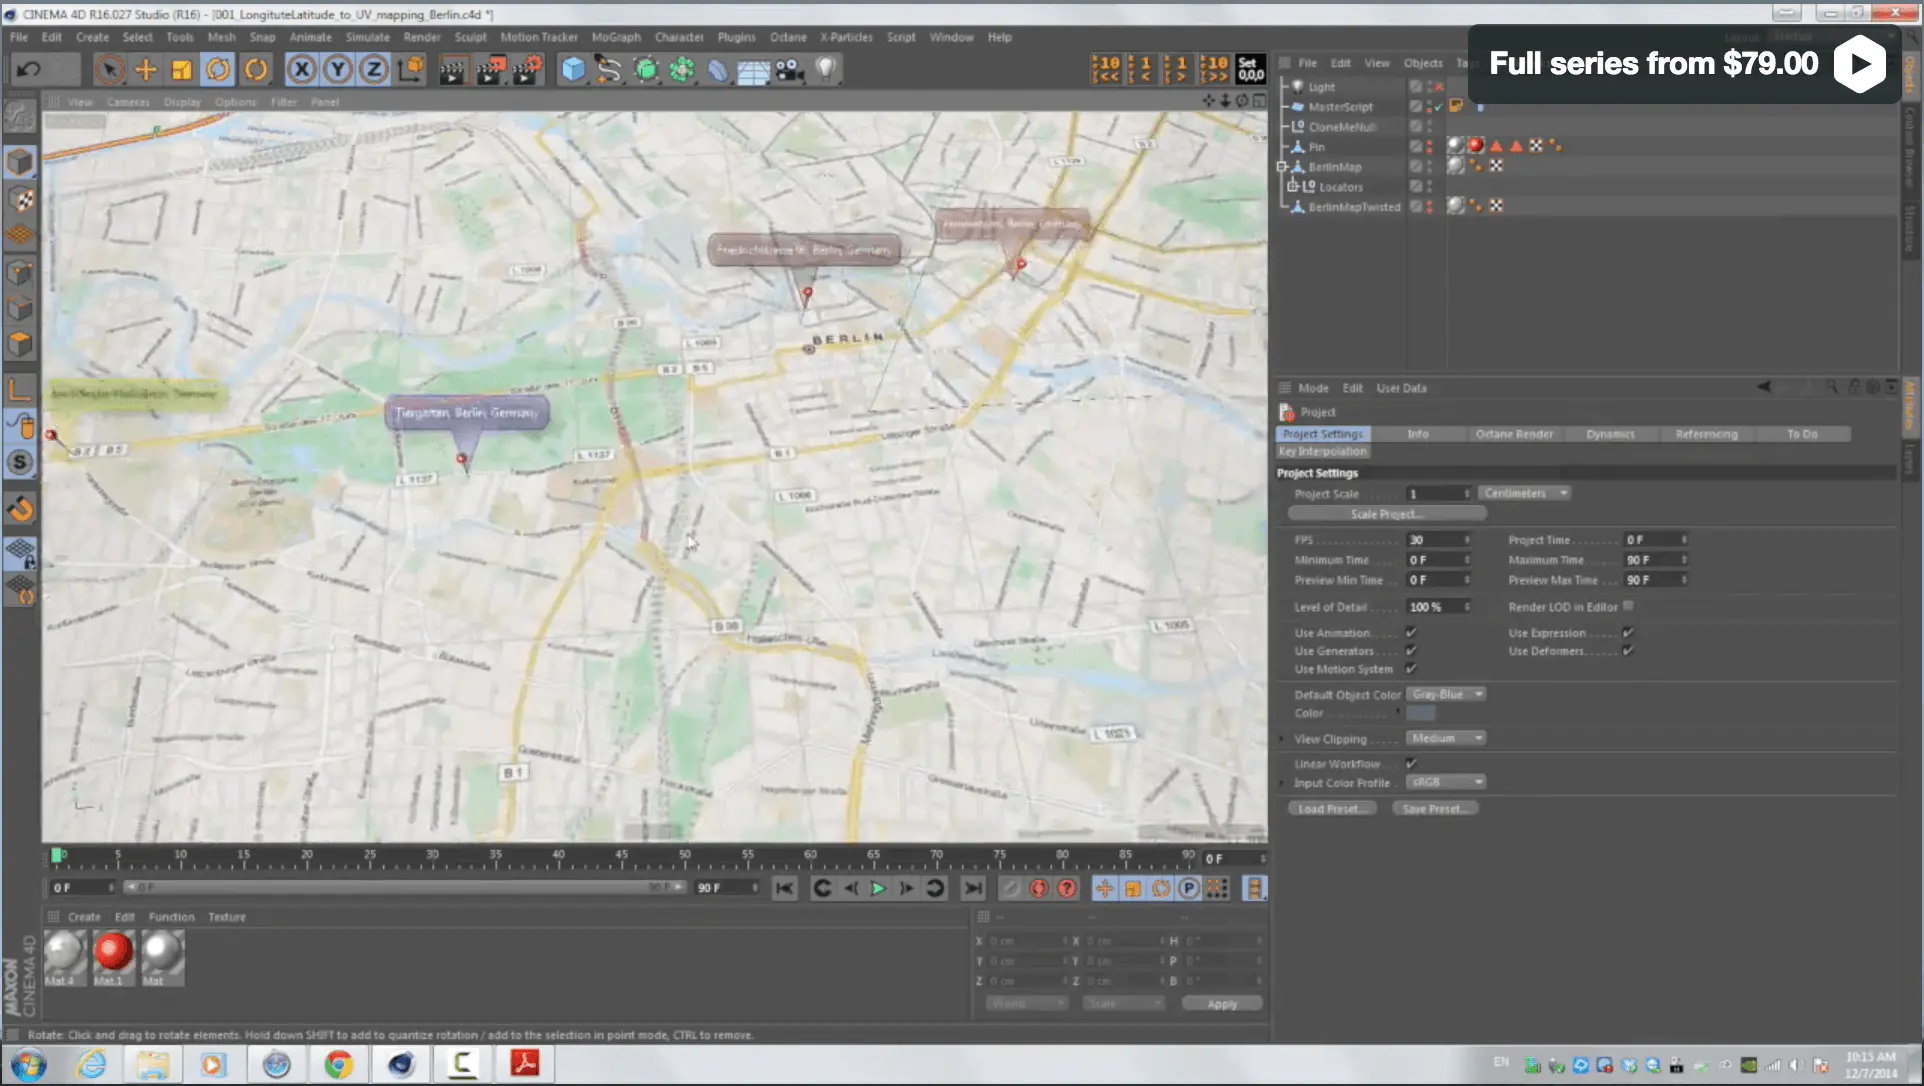1924x1086 pixels.
Task: Expand the Input Color Profile arrow
Action: pos(1282,783)
